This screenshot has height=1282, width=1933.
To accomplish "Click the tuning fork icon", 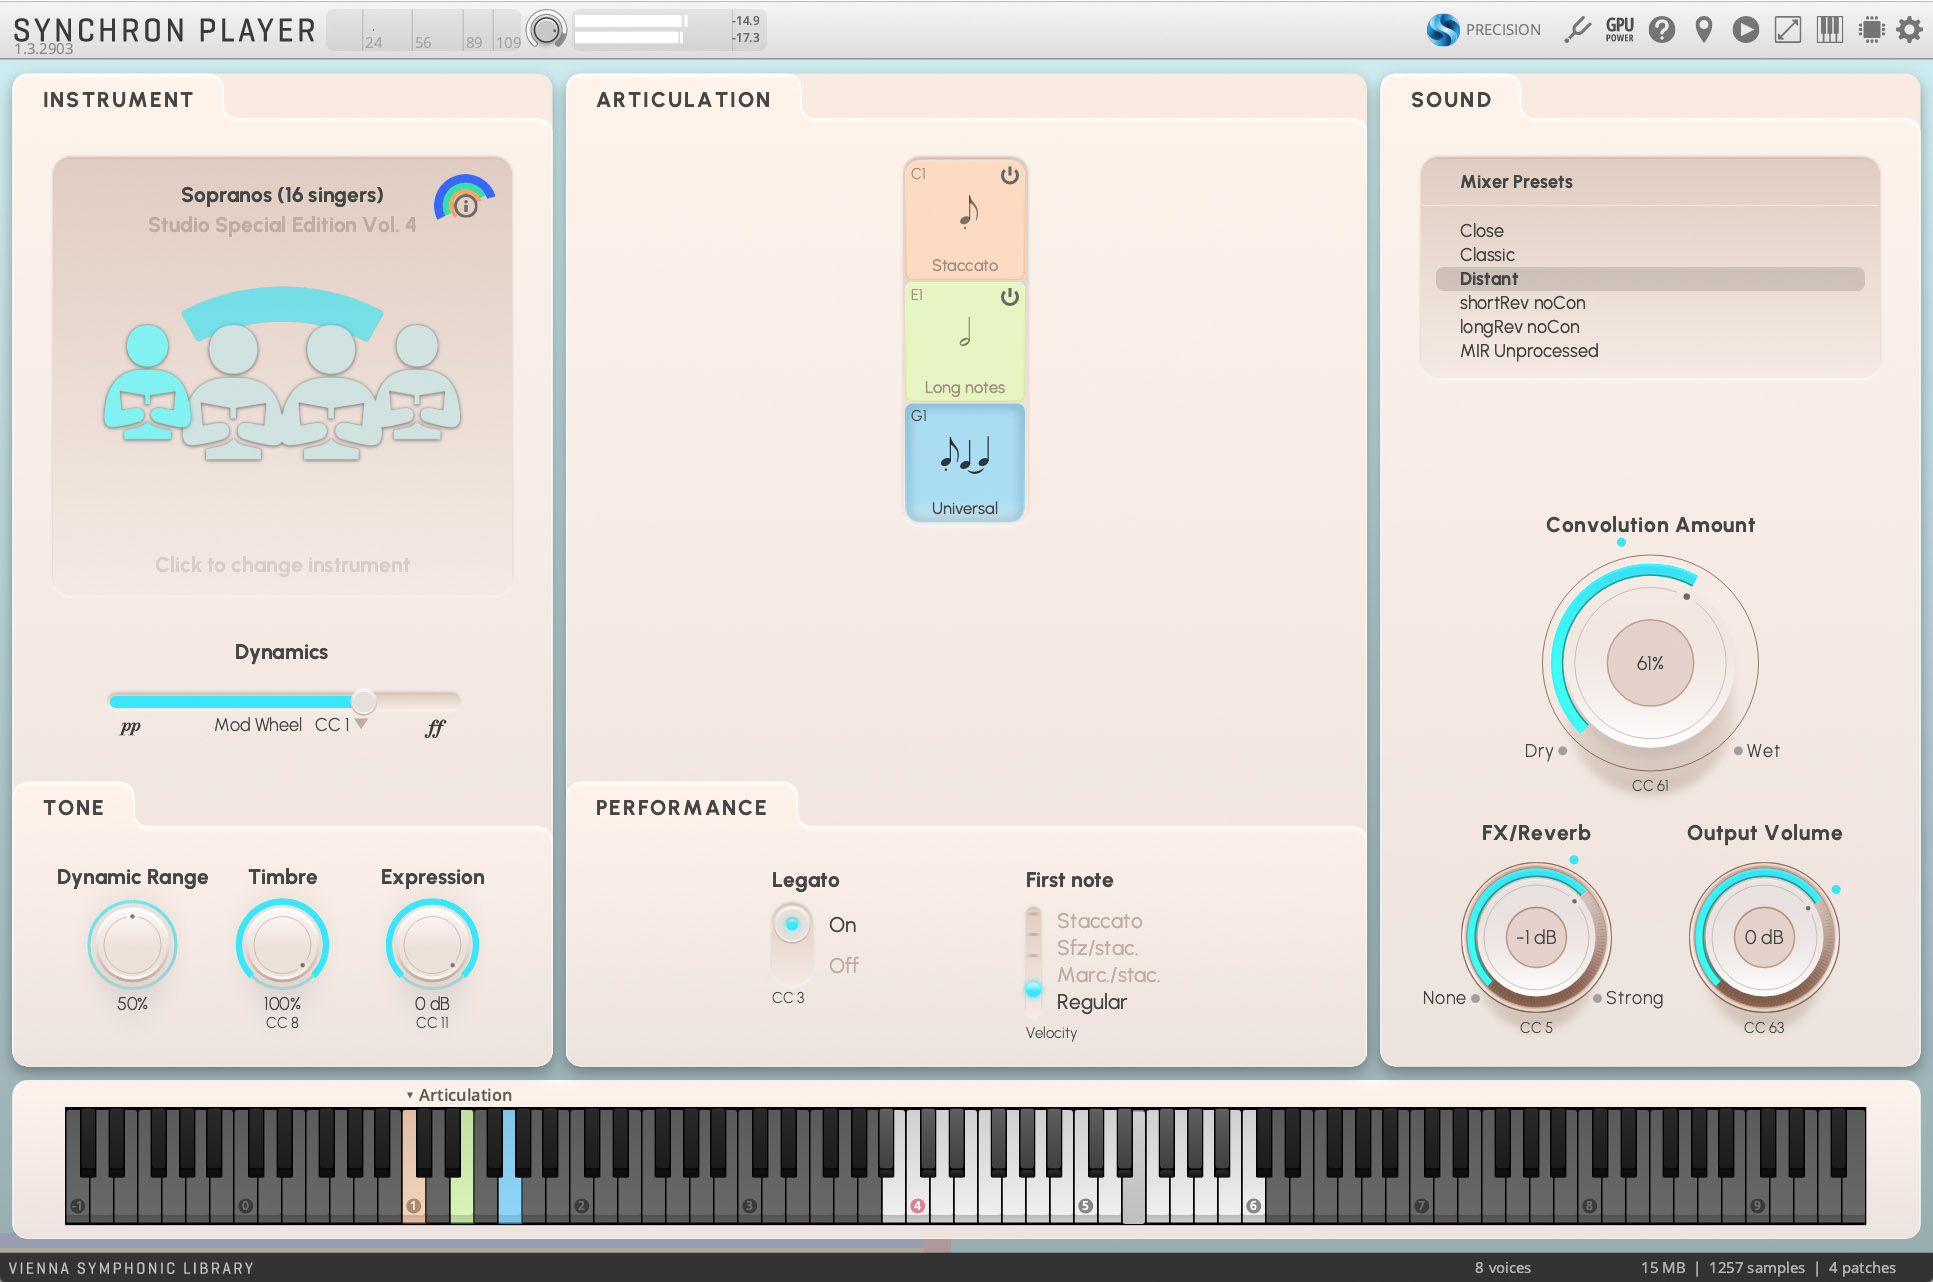I will [1577, 30].
